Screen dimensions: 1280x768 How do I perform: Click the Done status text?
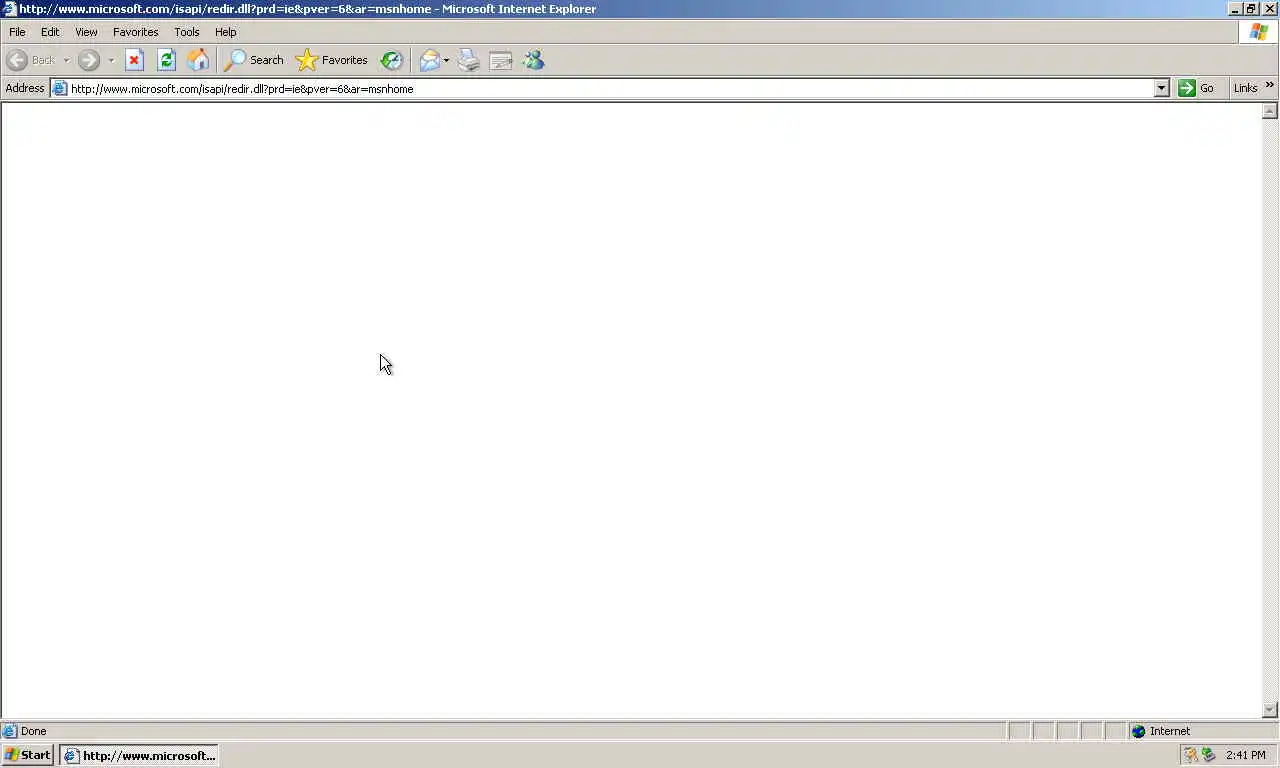[33, 731]
